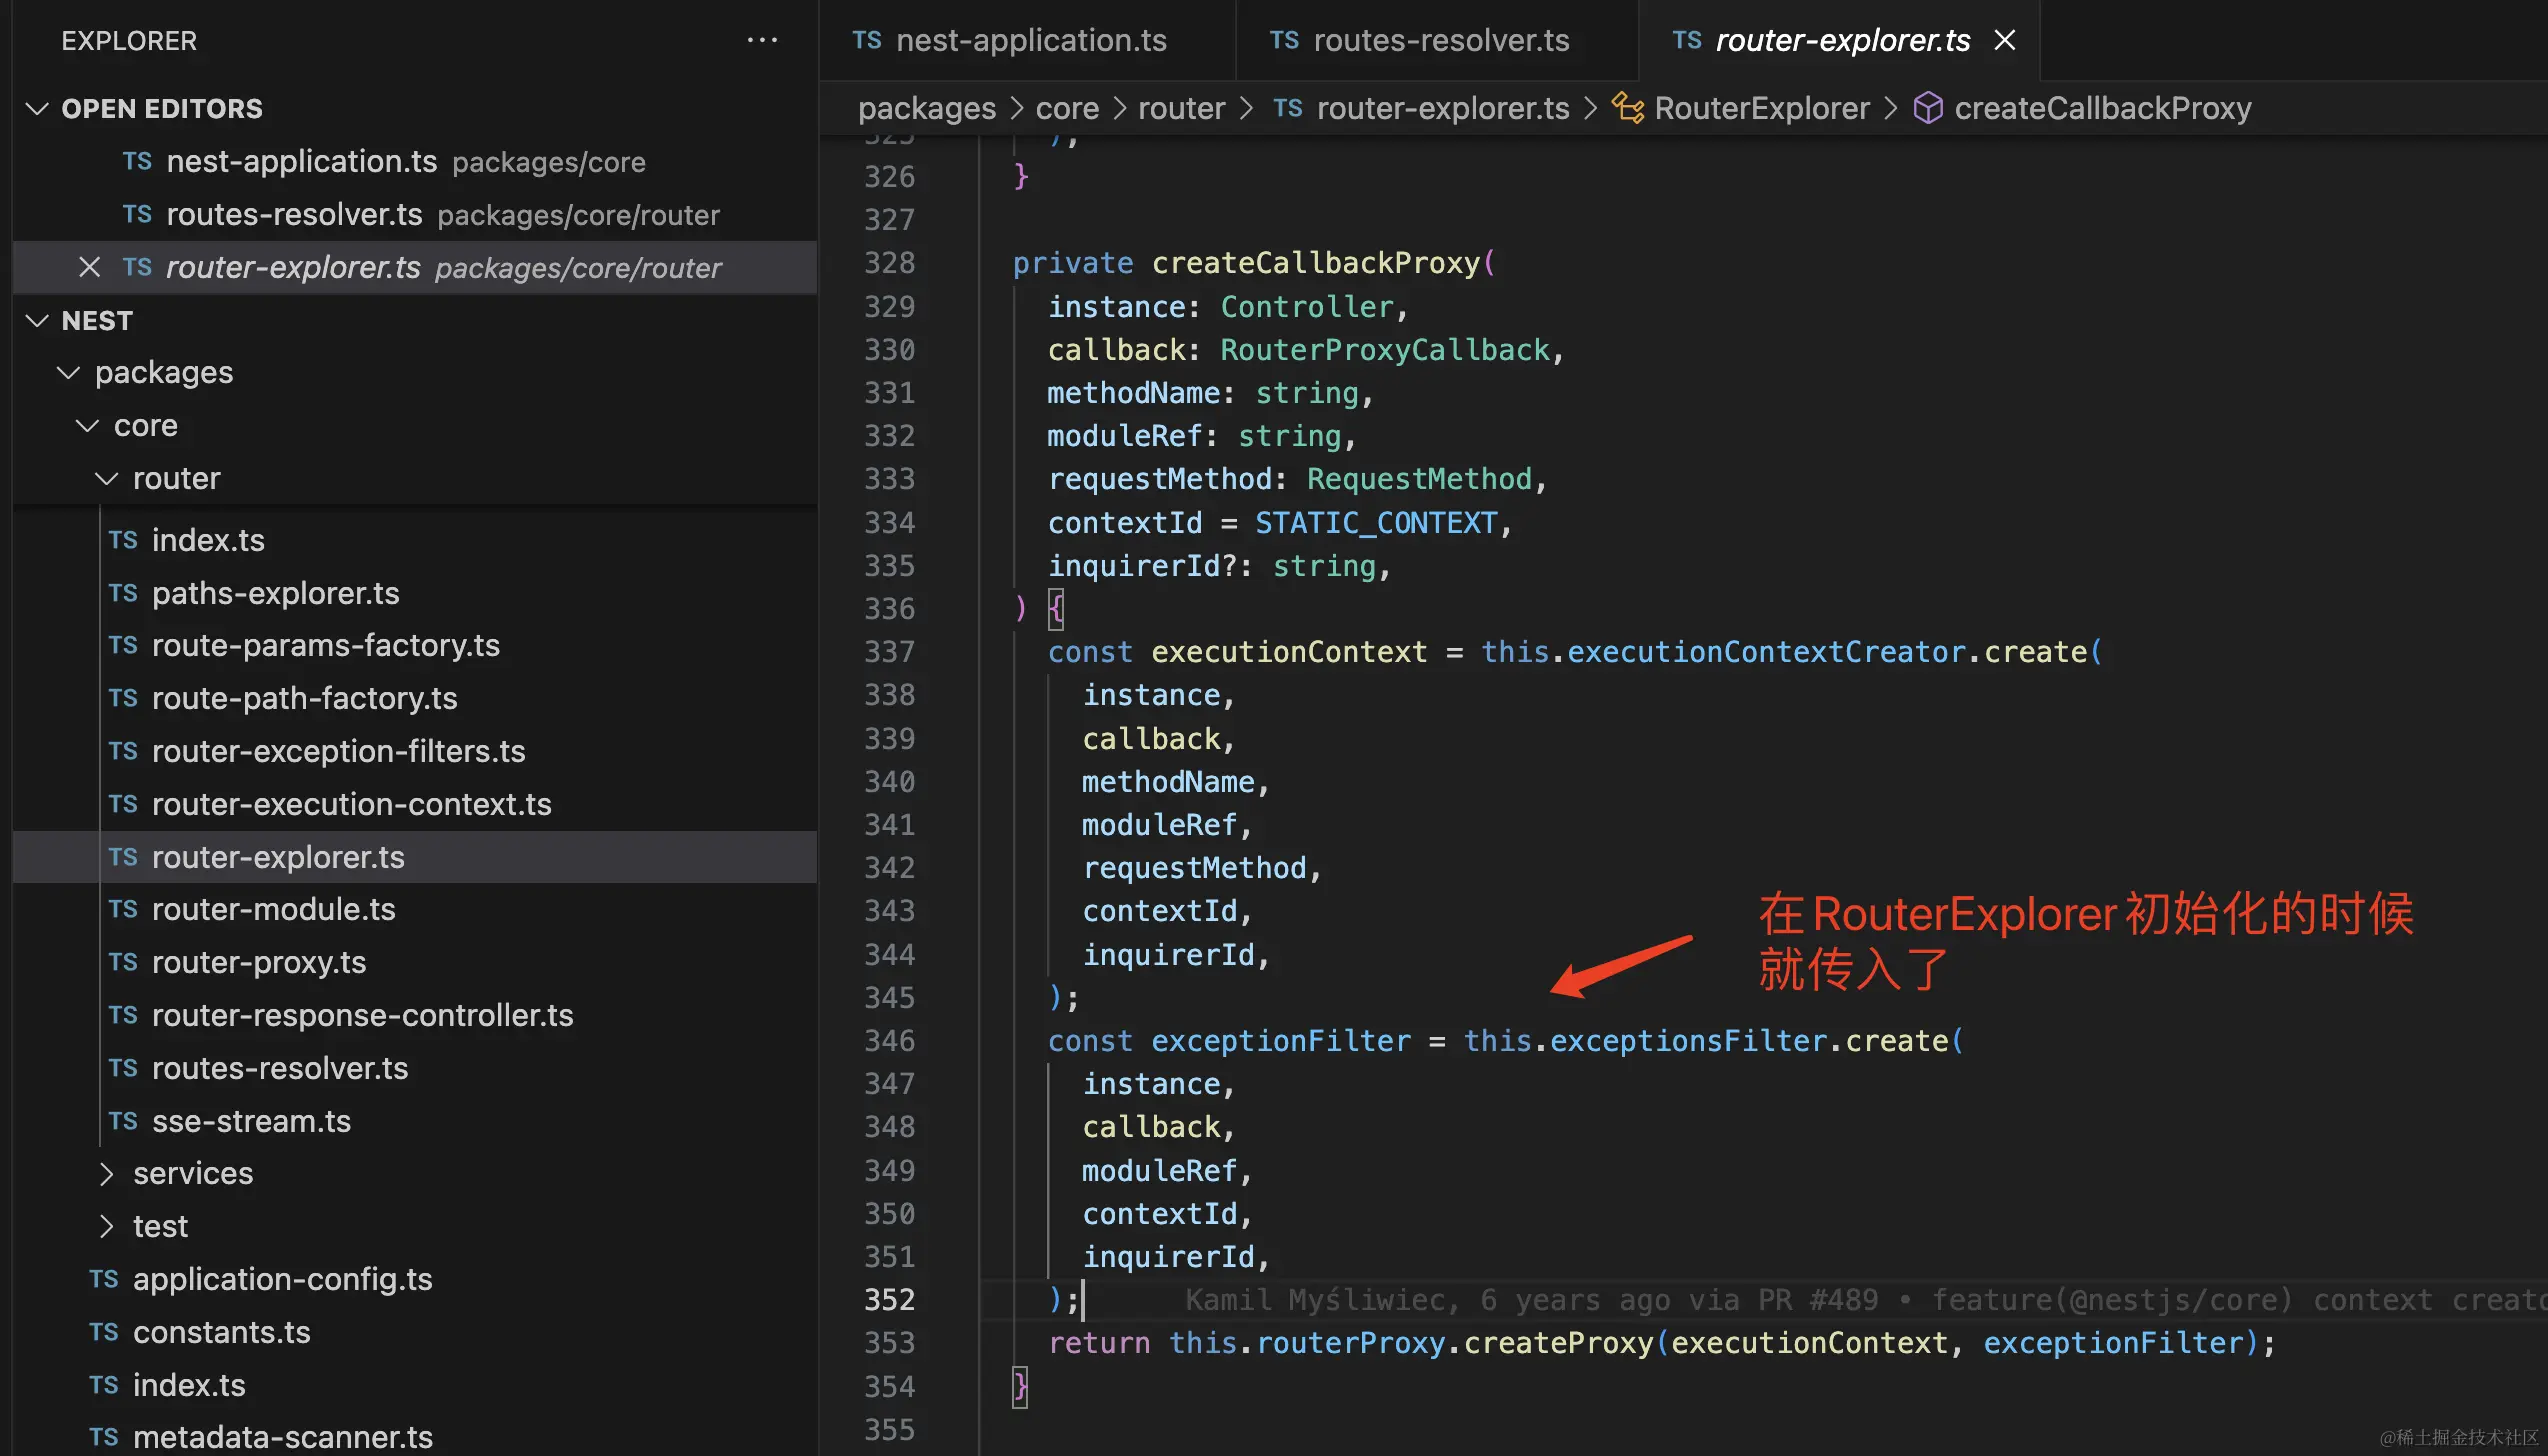
Task: Click TS icon of nest-application.ts tab
Action: click(x=867, y=40)
